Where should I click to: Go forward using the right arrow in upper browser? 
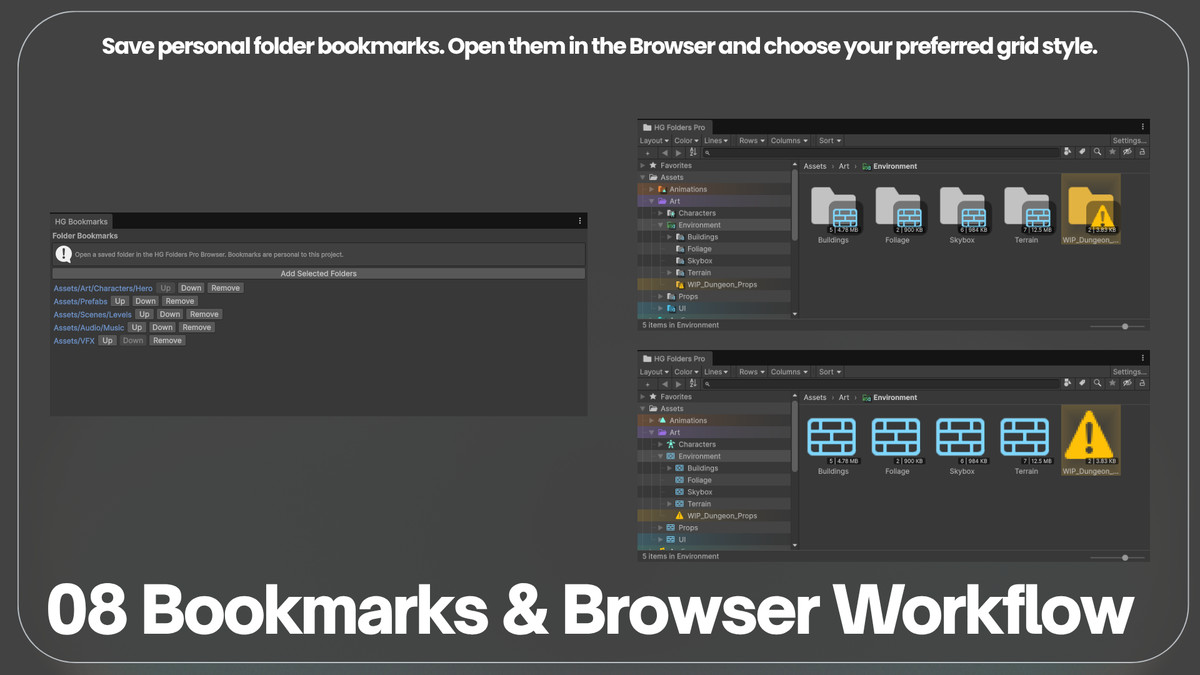point(679,153)
